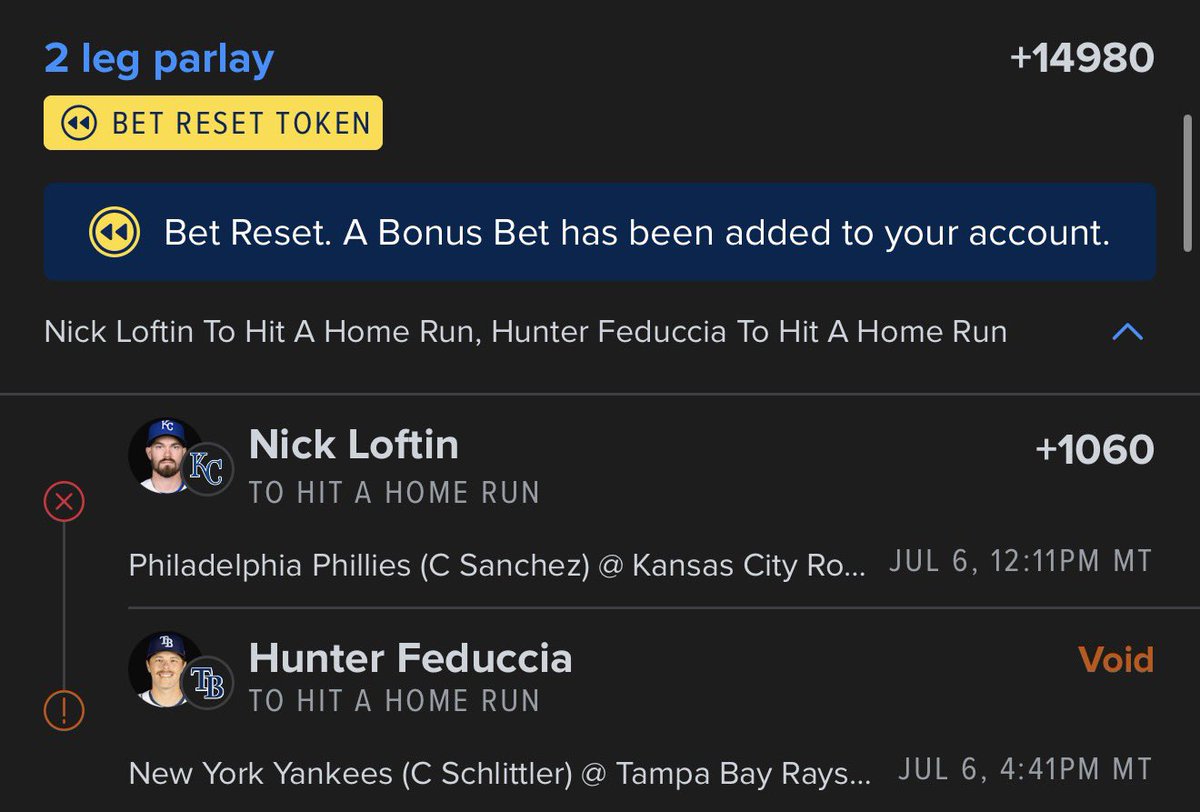This screenshot has height=812, width=1200.
Task: Tap the red X lost-leg status icon
Action: point(64,502)
